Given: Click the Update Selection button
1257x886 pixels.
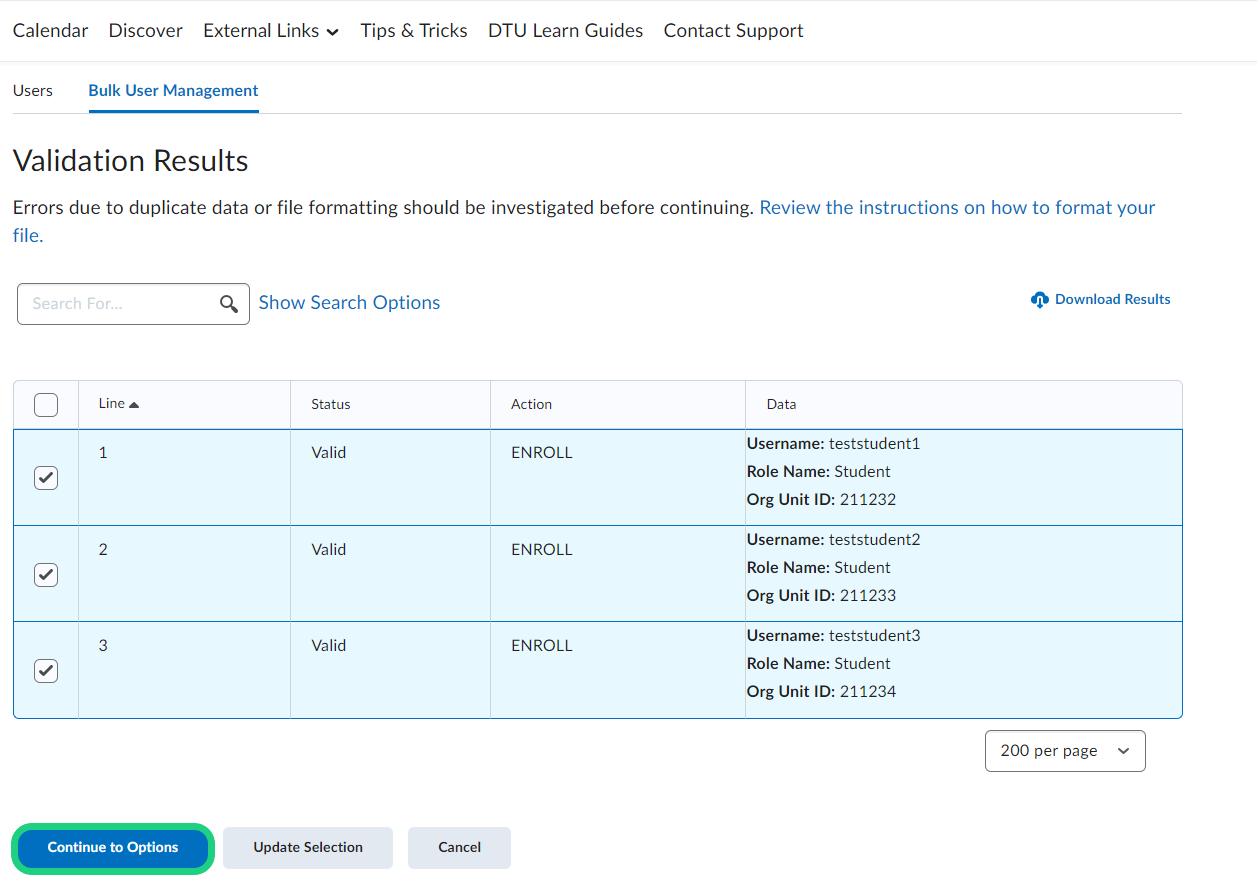Looking at the screenshot, I should click(x=308, y=847).
